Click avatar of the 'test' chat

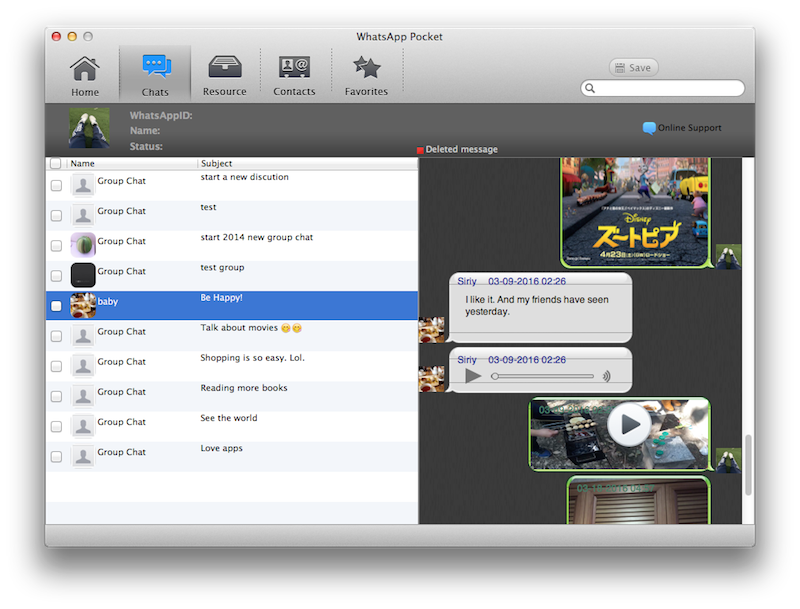(x=83, y=215)
